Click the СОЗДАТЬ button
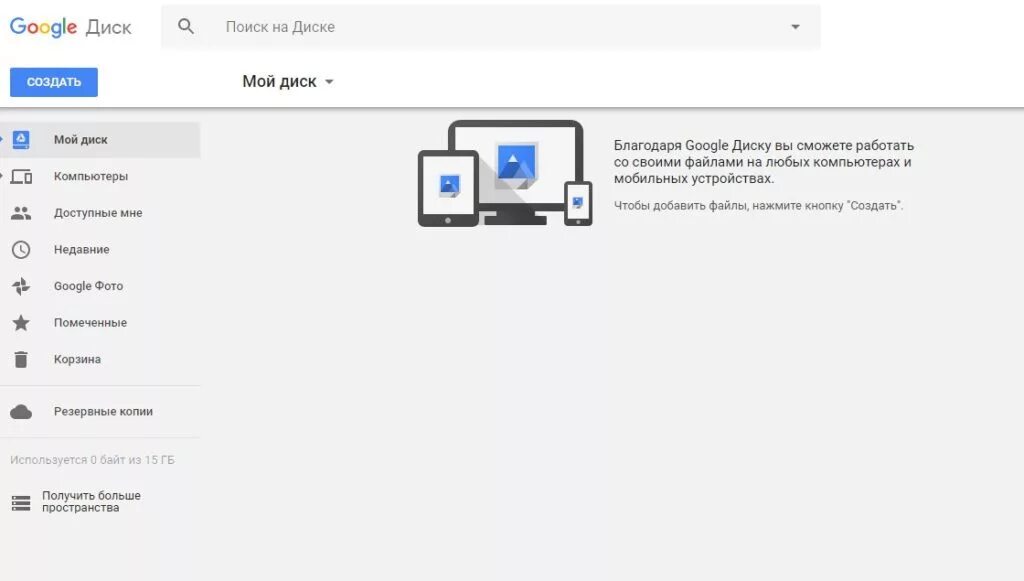The image size is (1024, 581). coord(54,82)
